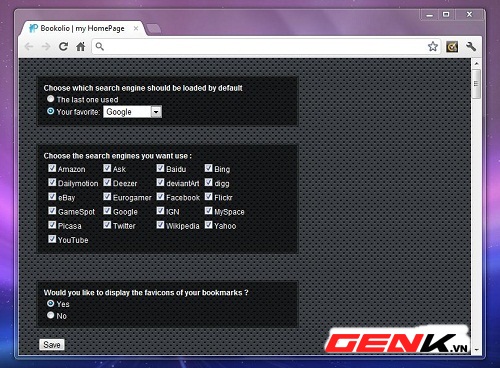Disable the eBay search engine
500x368 pixels.
point(52,196)
